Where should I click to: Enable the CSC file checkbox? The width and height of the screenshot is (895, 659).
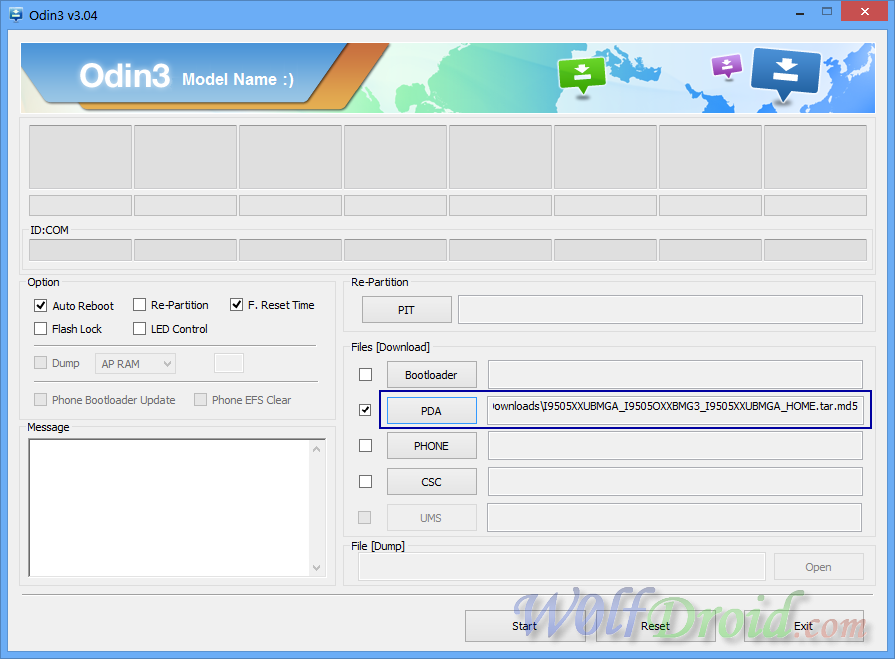(365, 482)
